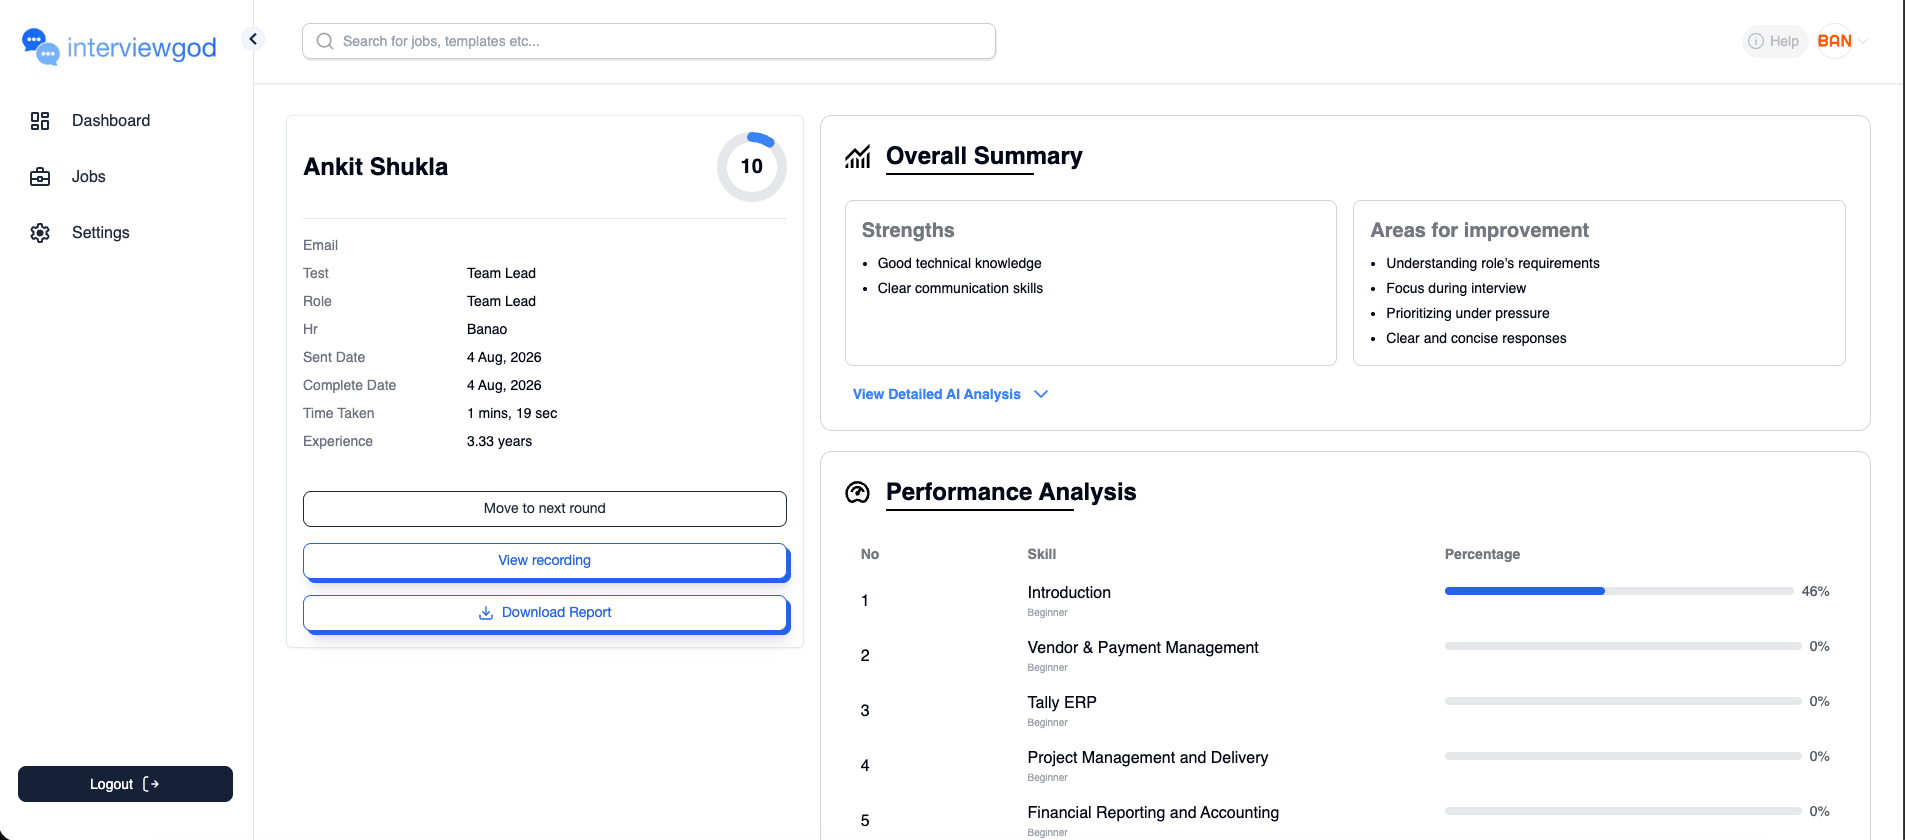
Task: Click the Introduction skill row
Action: click(1345, 601)
